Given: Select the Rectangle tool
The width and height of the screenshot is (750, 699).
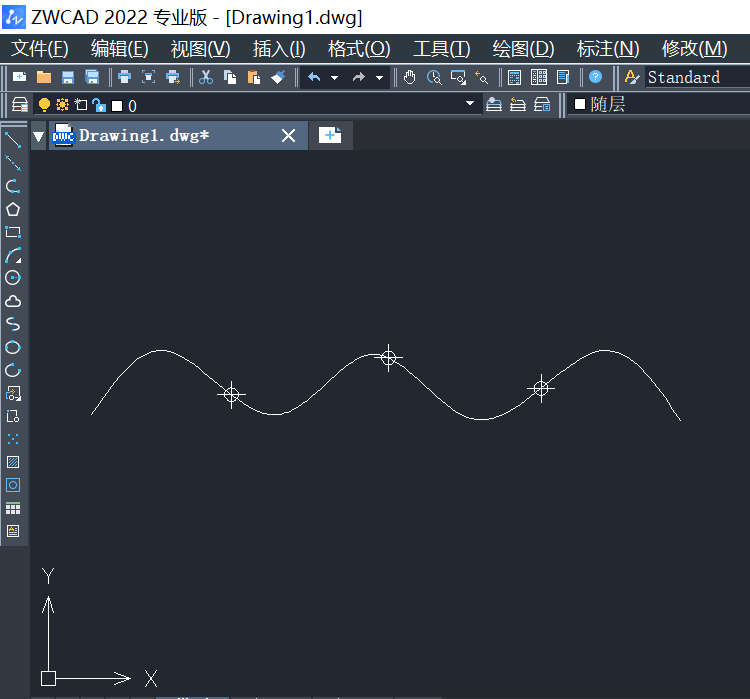Looking at the screenshot, I should pos(13,232).
